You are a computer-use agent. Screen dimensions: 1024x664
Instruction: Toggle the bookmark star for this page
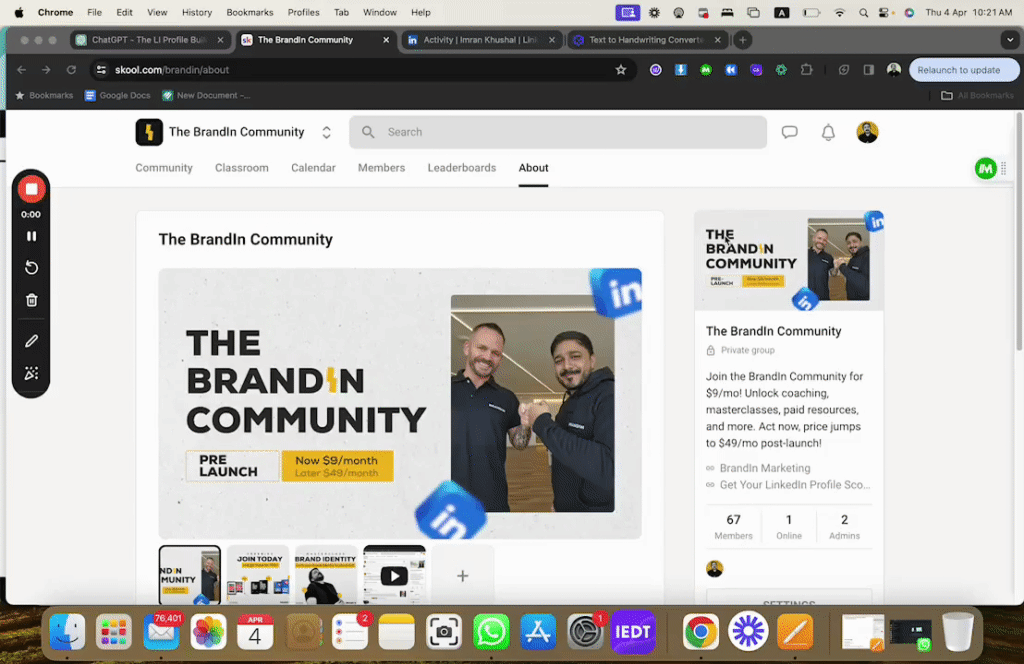(x=621, y=69)
